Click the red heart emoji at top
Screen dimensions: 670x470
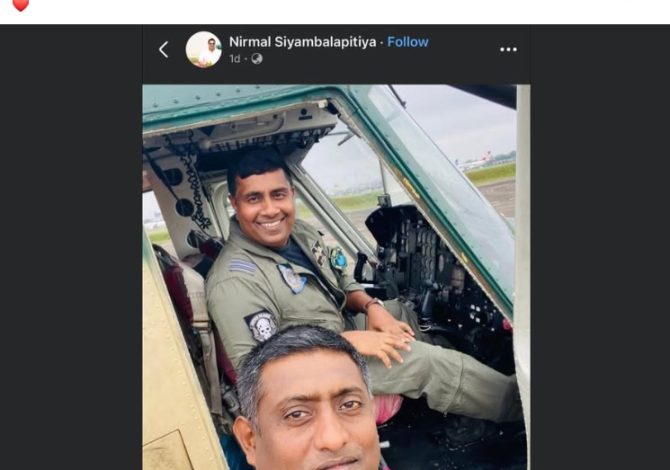pyautogui.click(x=20, y=5)
